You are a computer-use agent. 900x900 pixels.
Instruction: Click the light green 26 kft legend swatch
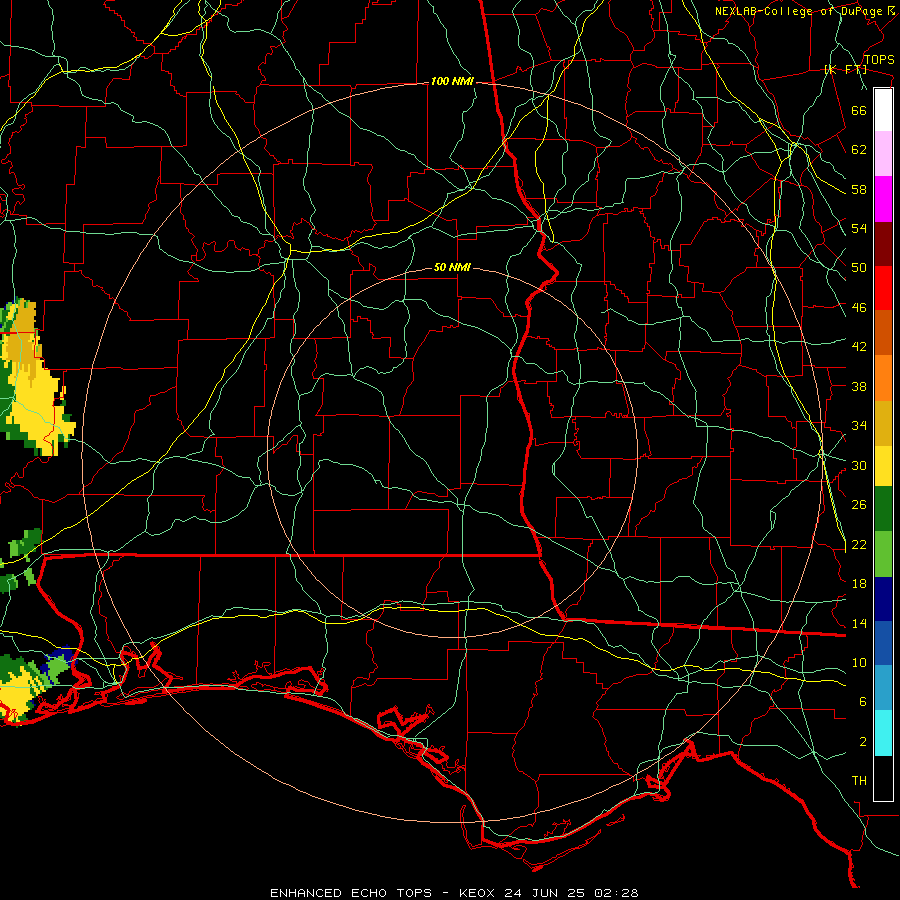(883, 554)
